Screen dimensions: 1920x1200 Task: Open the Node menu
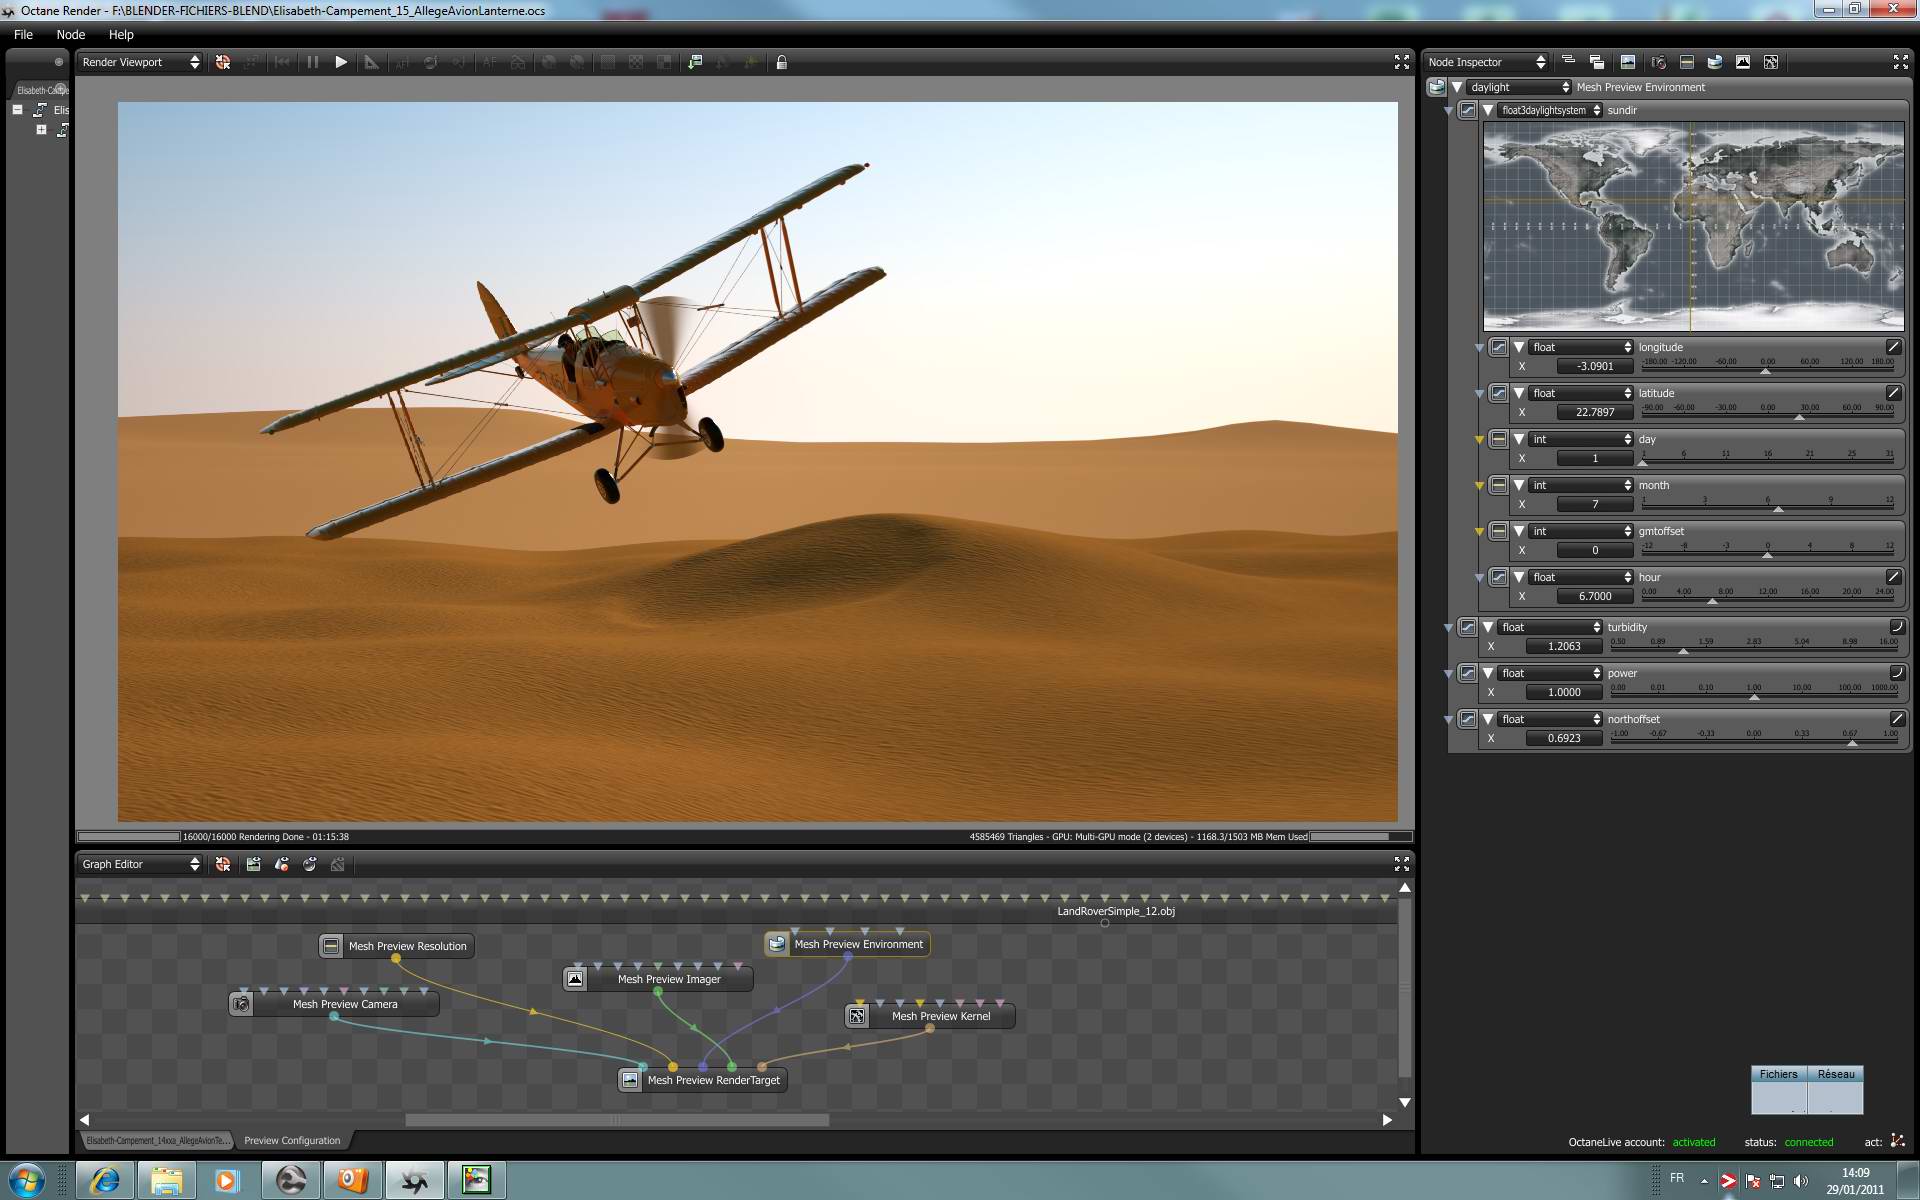(x=71, y=35)
